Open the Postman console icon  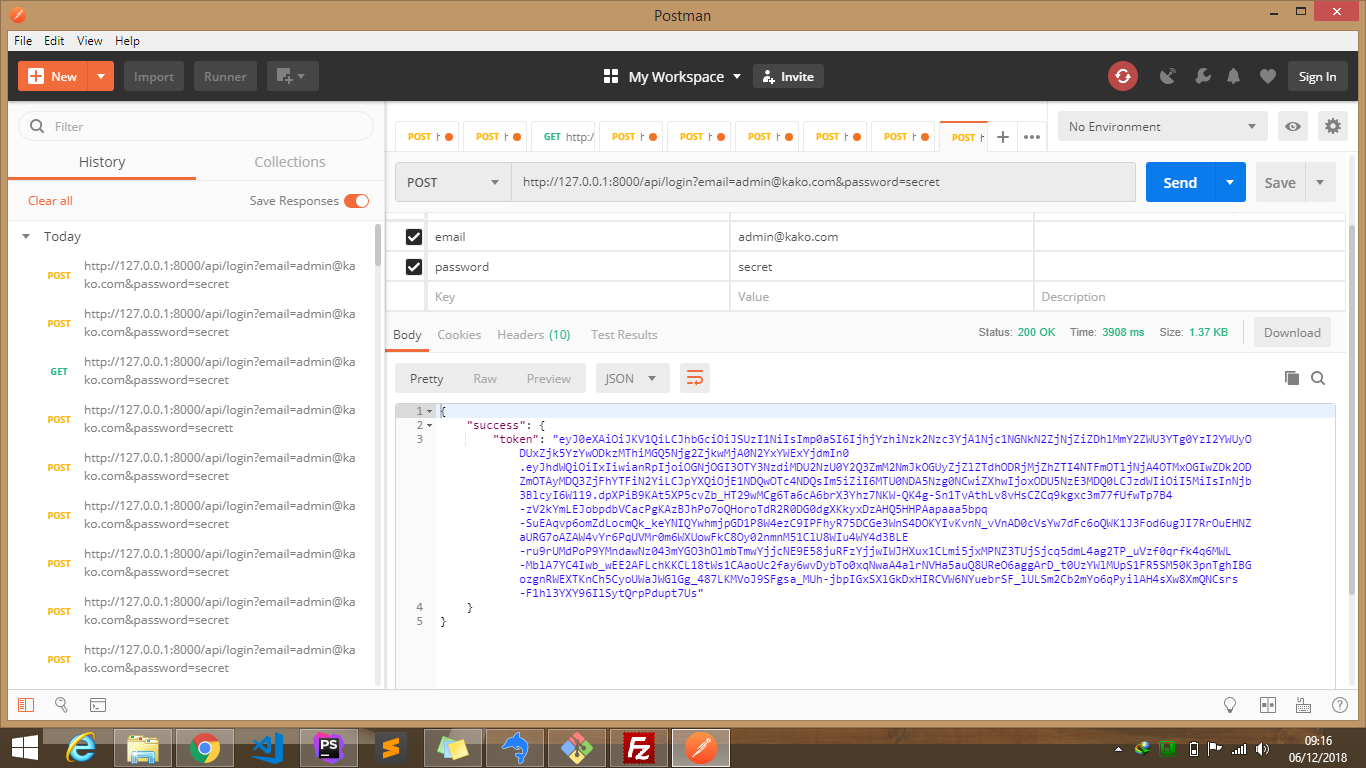click(x=98, y=705)
